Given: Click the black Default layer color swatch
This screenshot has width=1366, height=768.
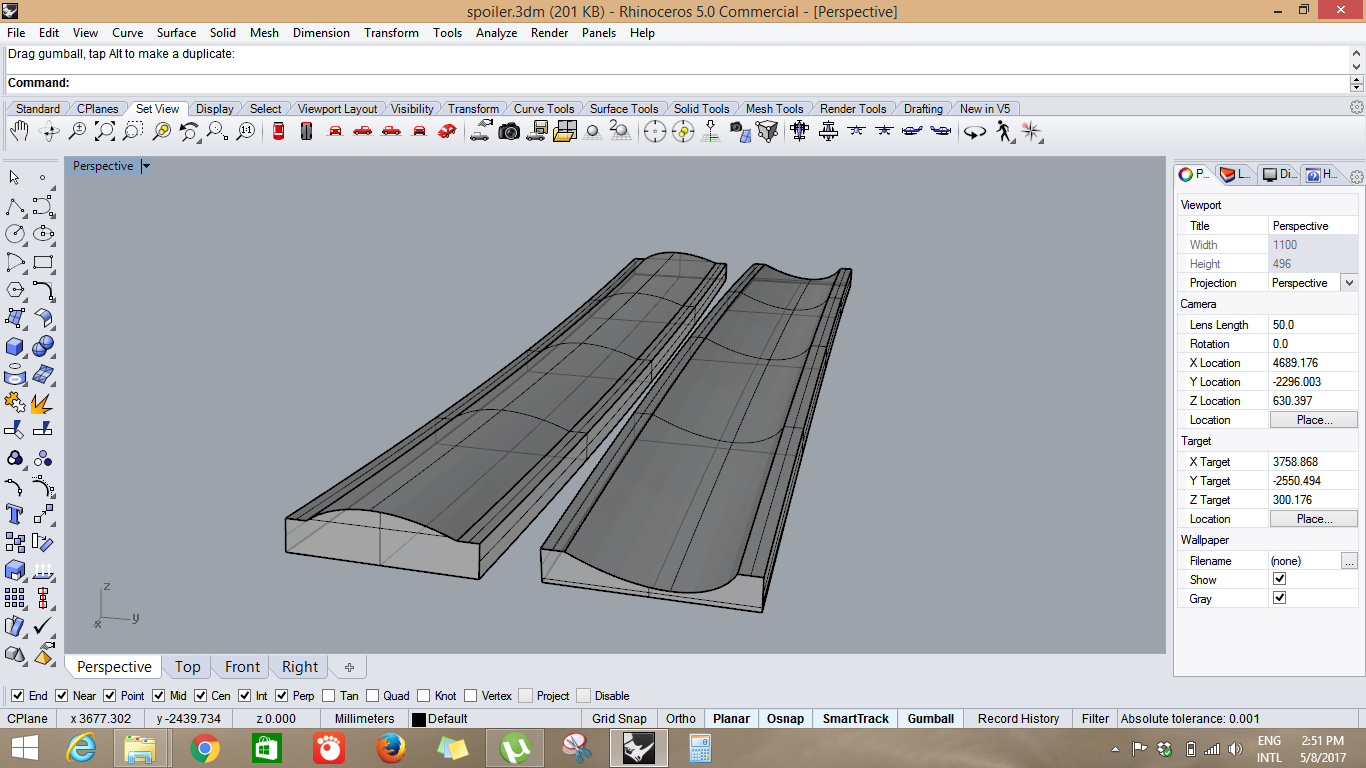Looking at the screenshot, I should pyautogui.click(x=419, y=719).
